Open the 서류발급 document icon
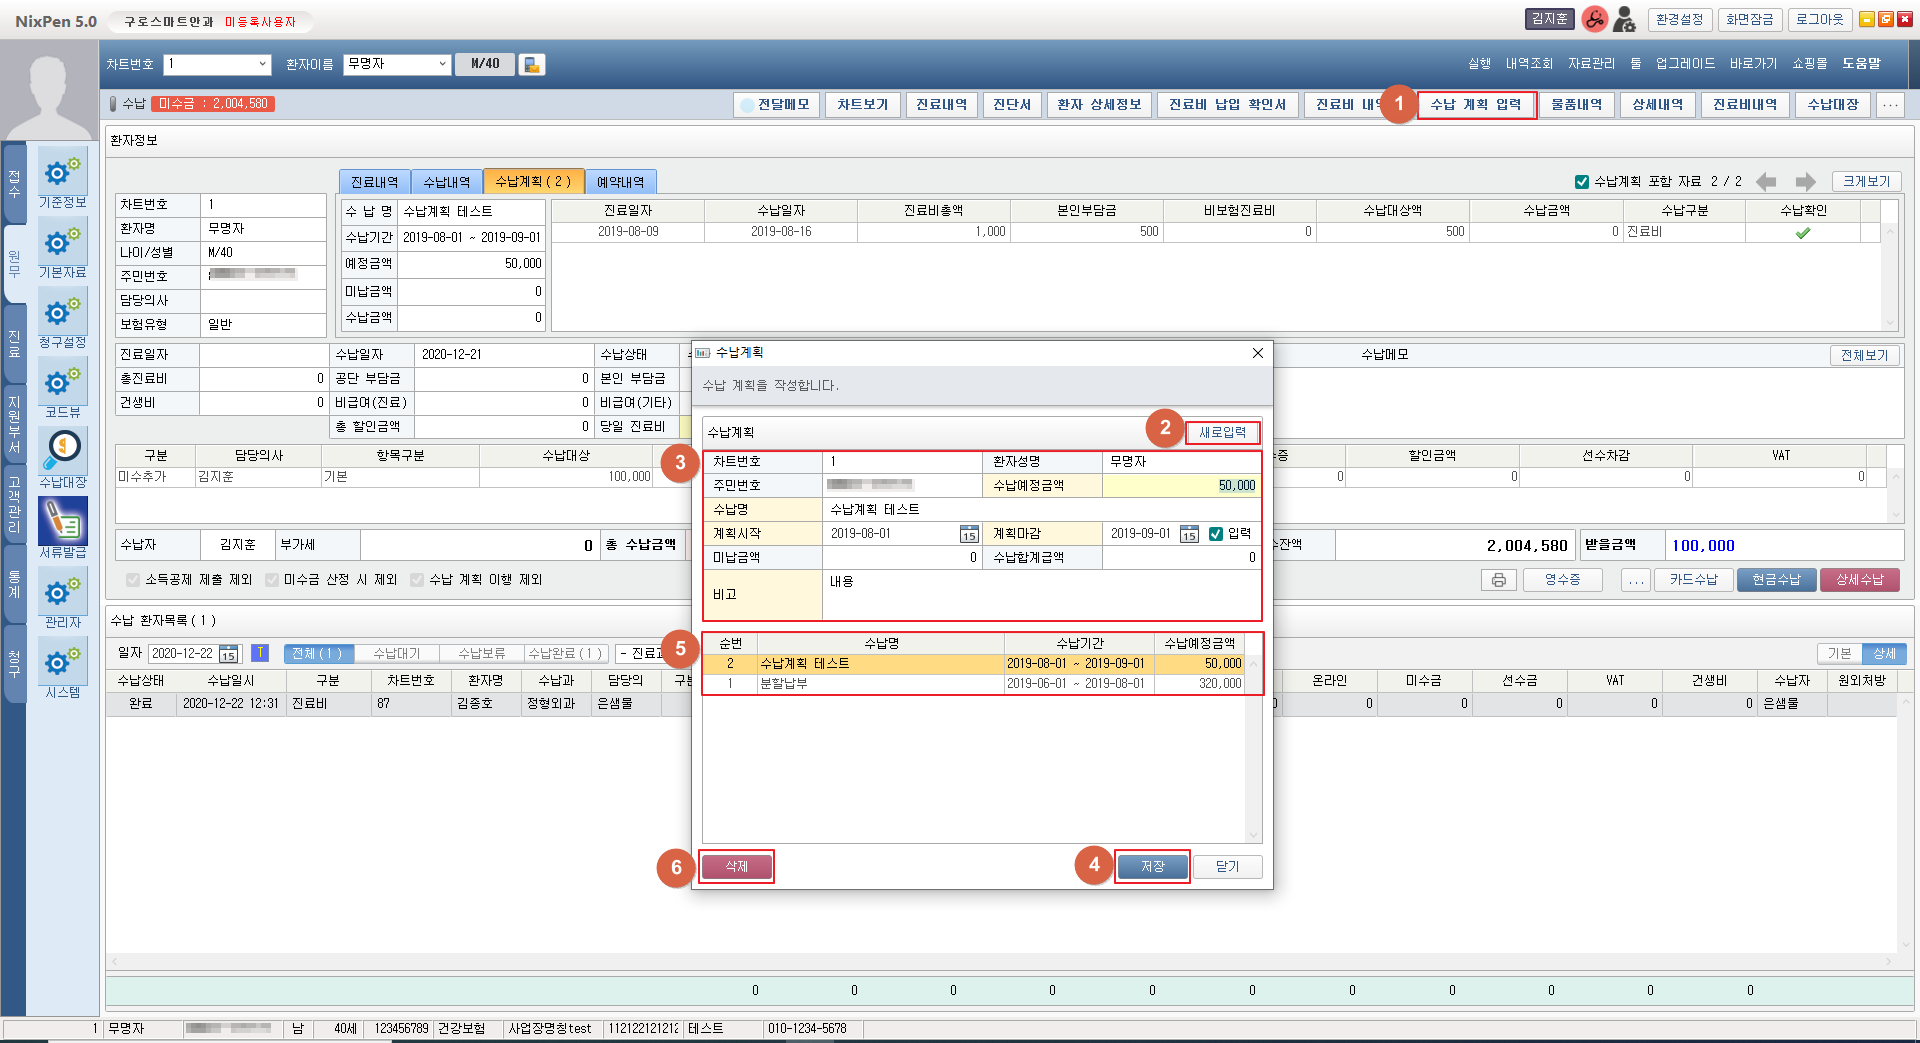 pyautogui.click(x=62, y=521)
